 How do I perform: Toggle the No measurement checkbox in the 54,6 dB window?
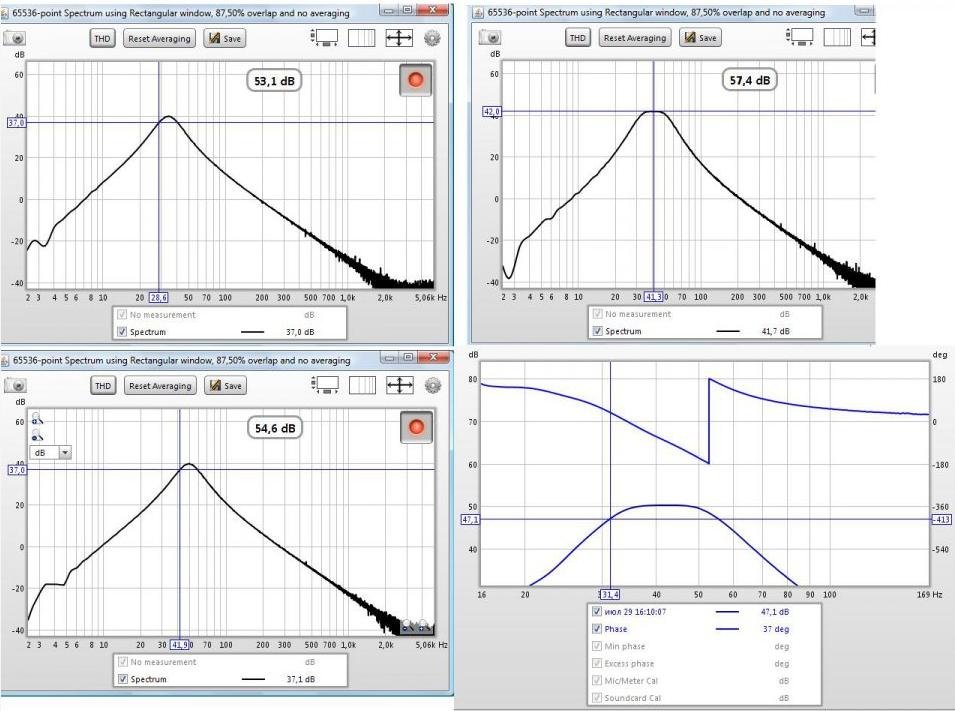tap(122, 662)
